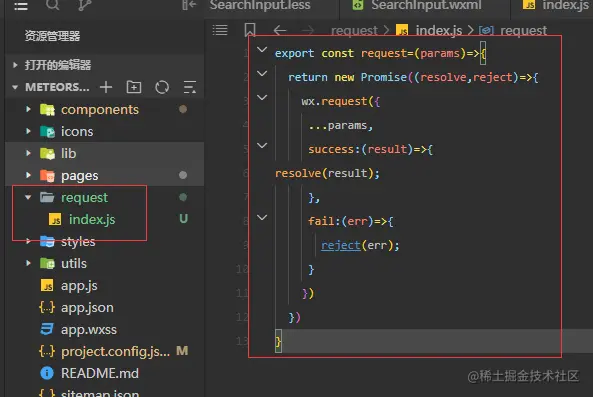Open the app.js file
This screenshot has width=593, height=397.
pos(79,285)
